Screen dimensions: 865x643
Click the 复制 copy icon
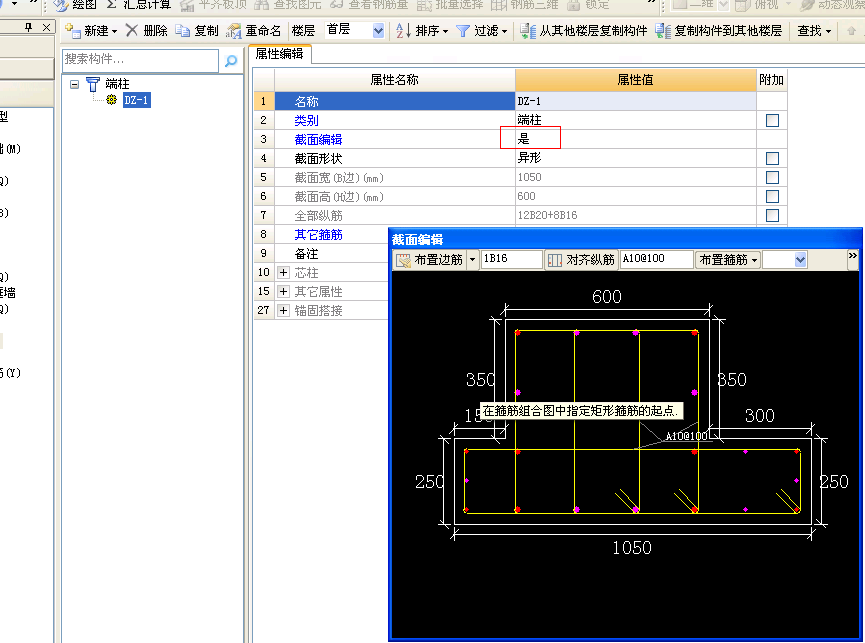[183, 31]
